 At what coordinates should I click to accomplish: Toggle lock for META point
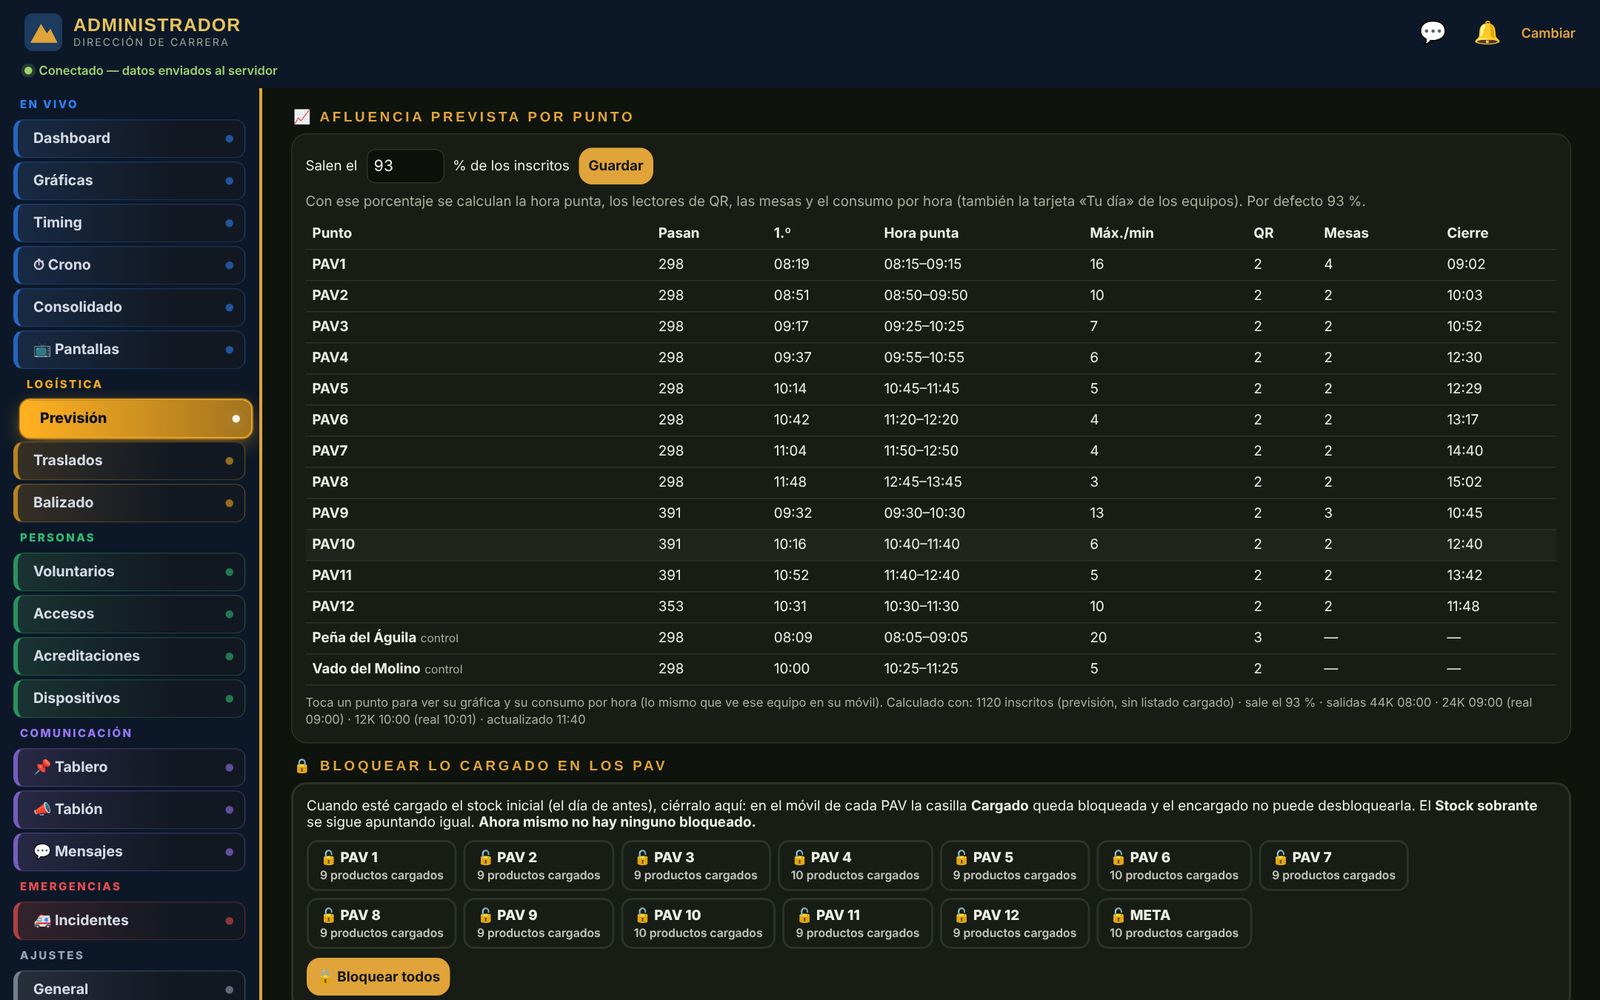pyautogui.click(x=1174, y=923)
